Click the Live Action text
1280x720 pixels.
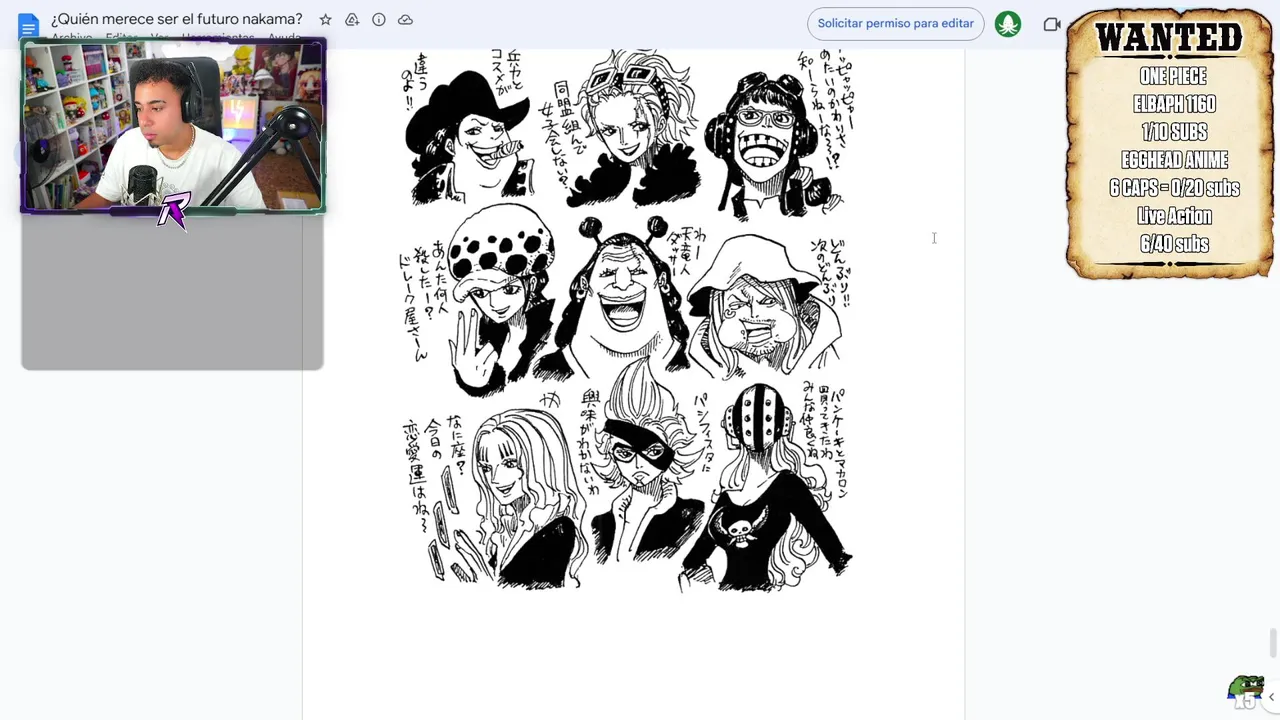(1174, 216)
